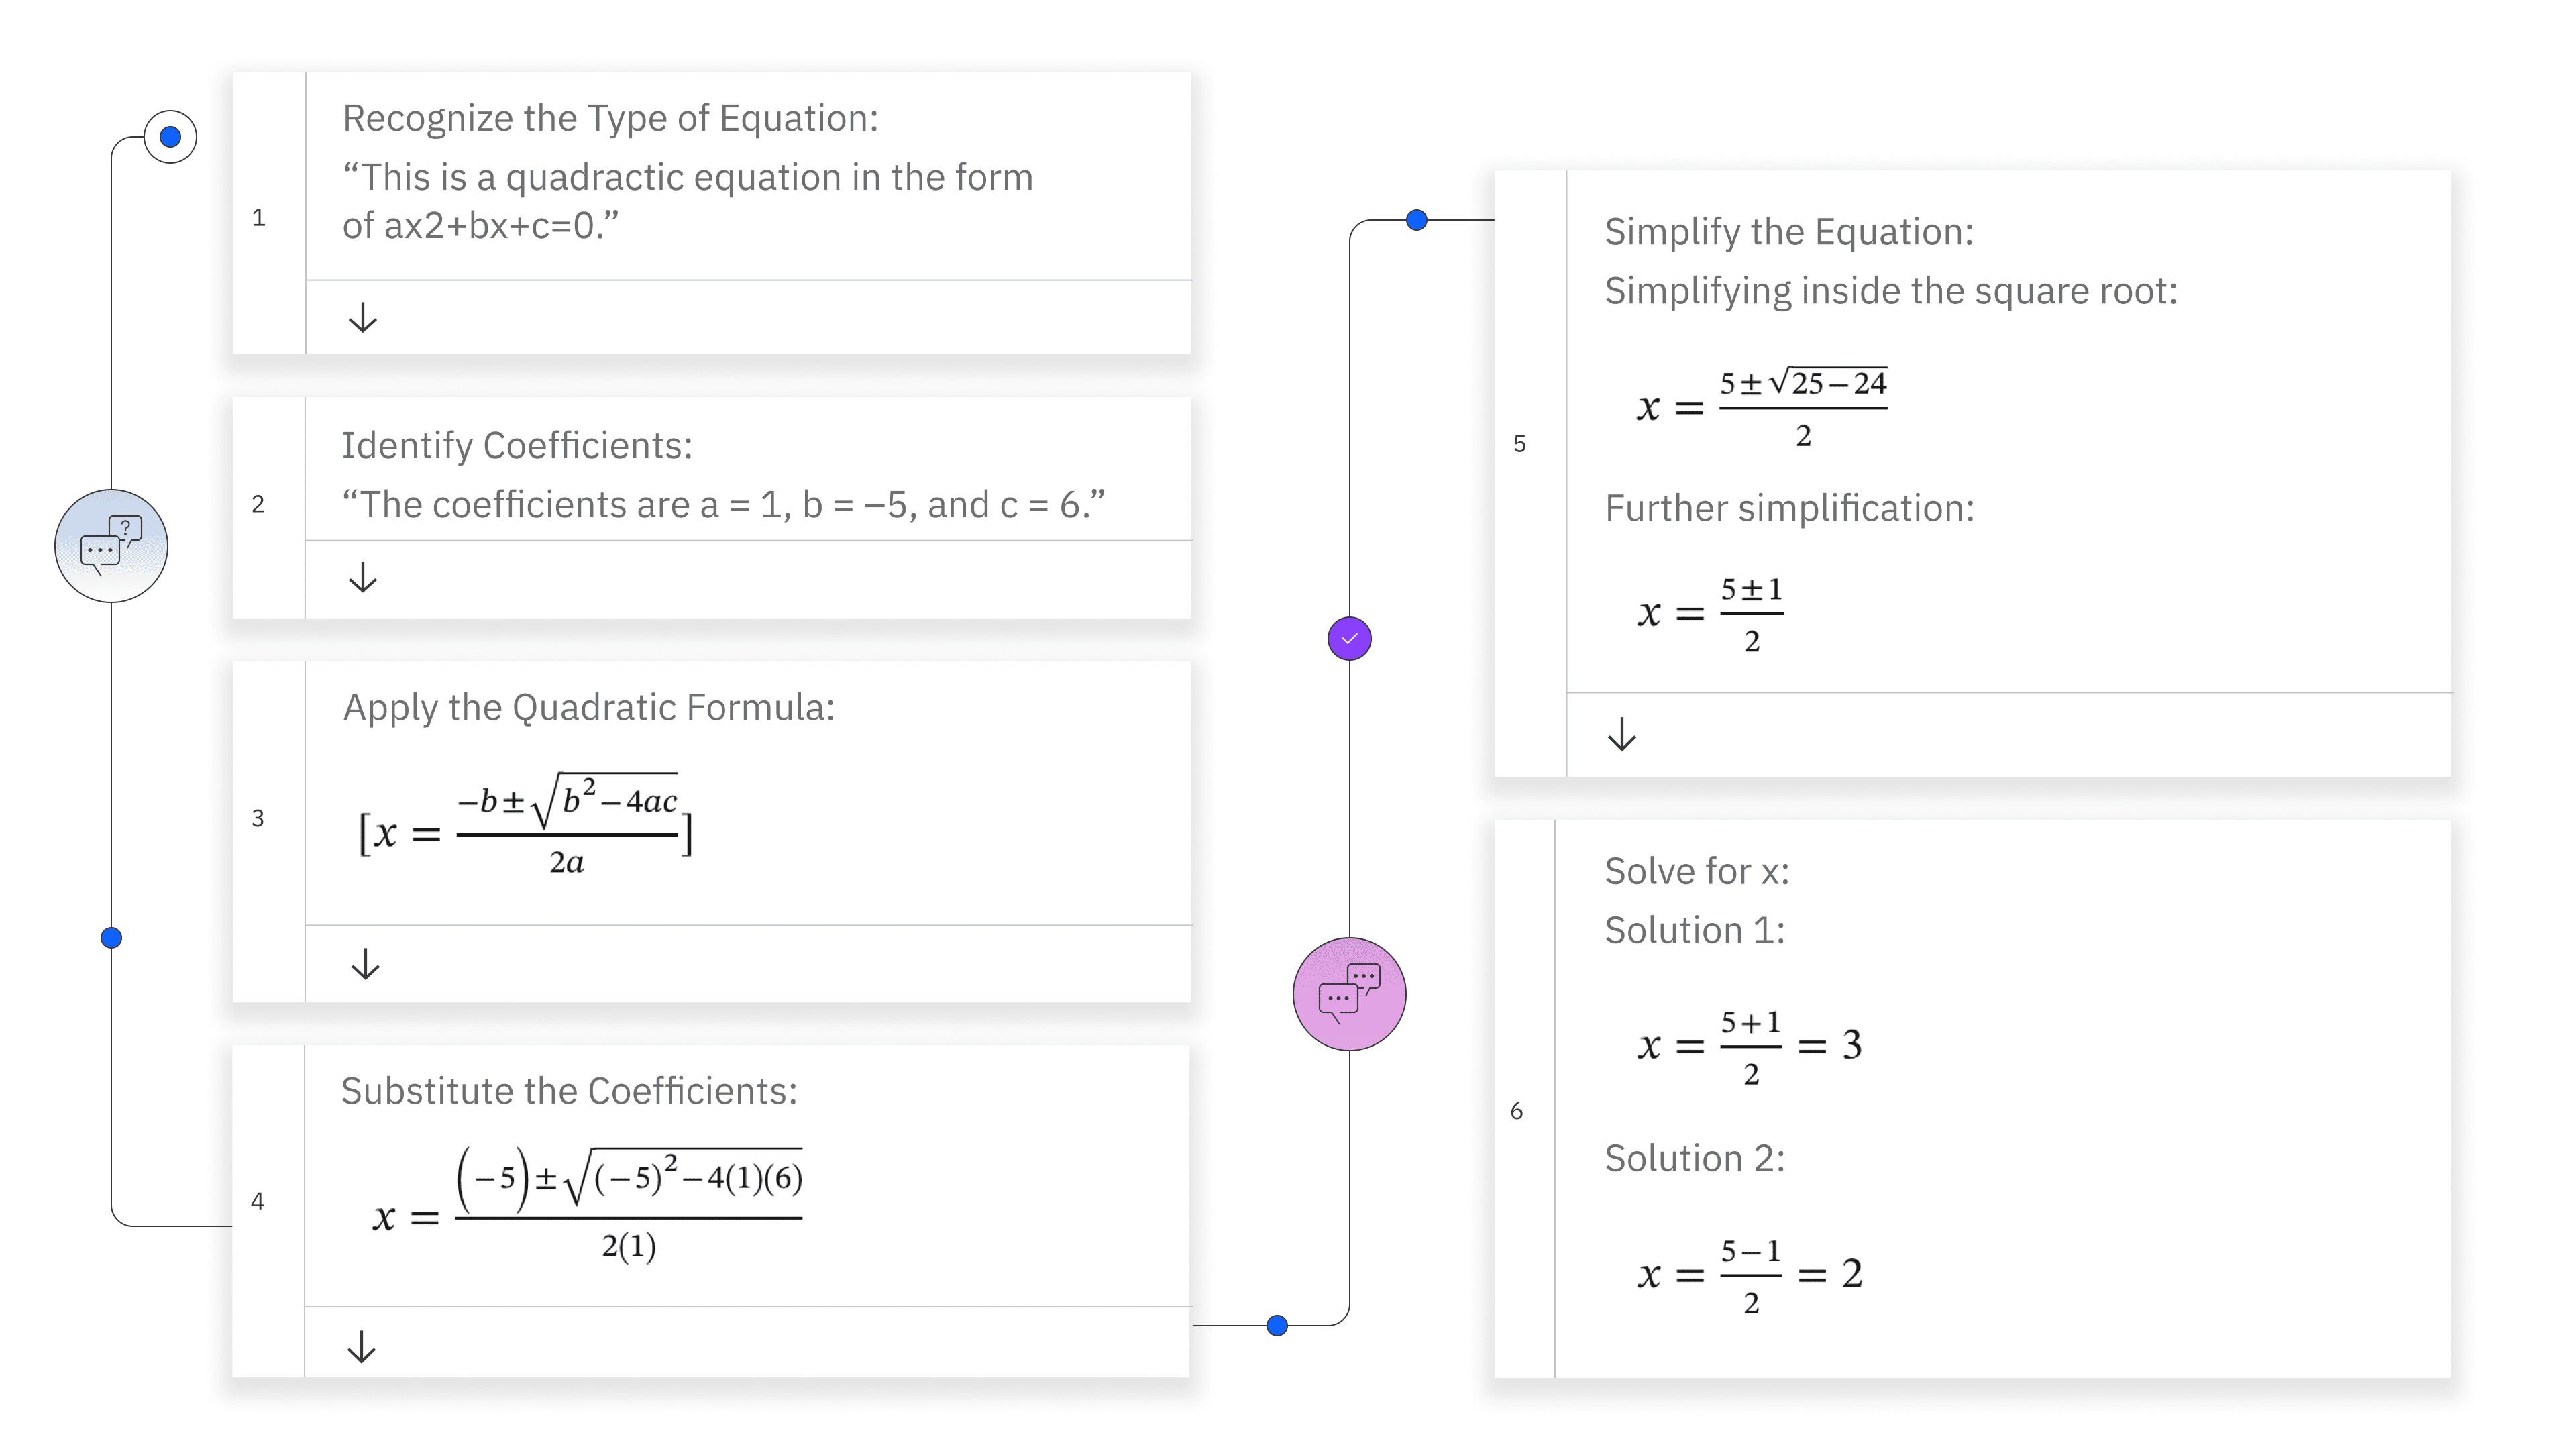
Task: Click down arrow below Identify Coefficients
Action: pos(362,578)
